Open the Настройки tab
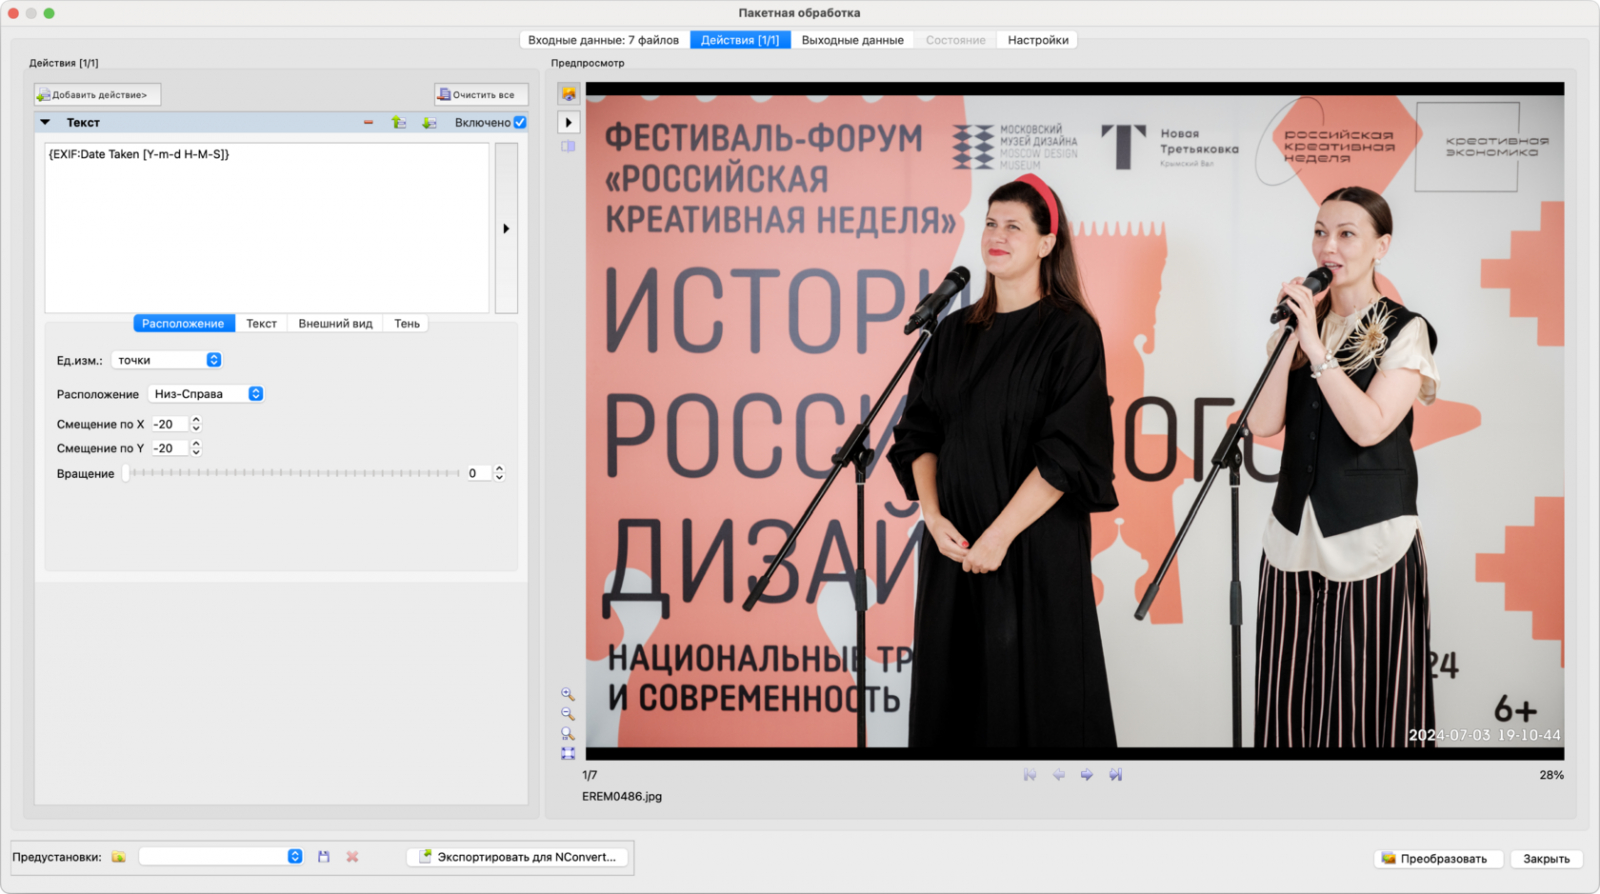1600x894 pixels. tap(1038, 40)
